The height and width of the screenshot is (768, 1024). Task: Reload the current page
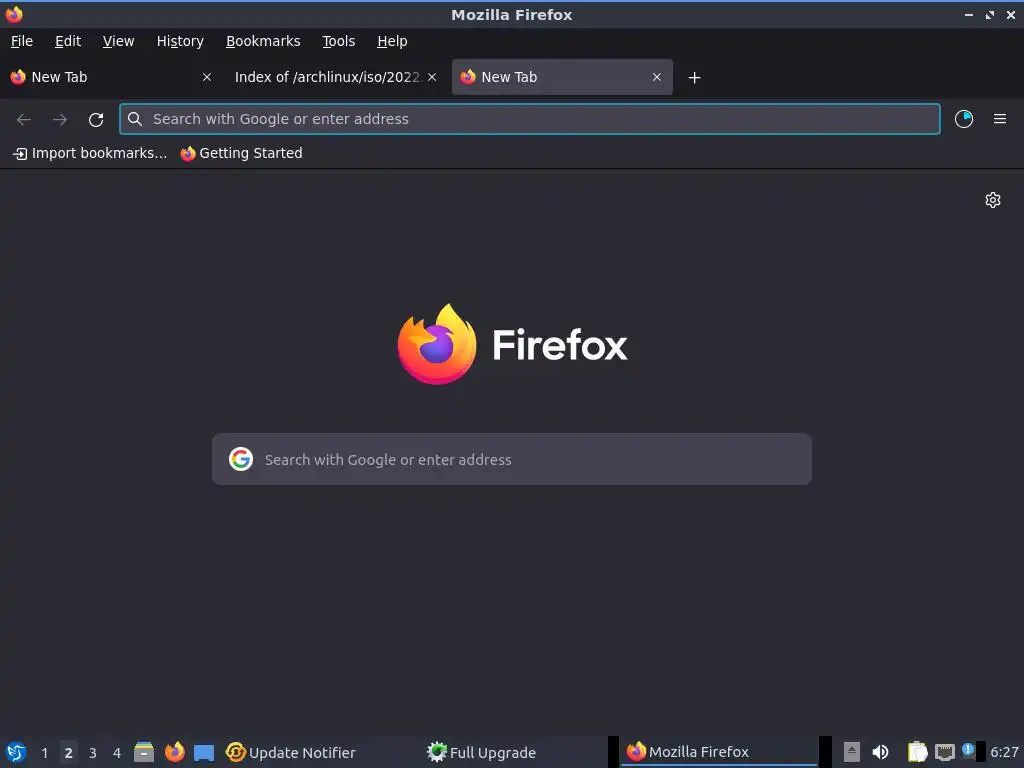coord(96,119)
